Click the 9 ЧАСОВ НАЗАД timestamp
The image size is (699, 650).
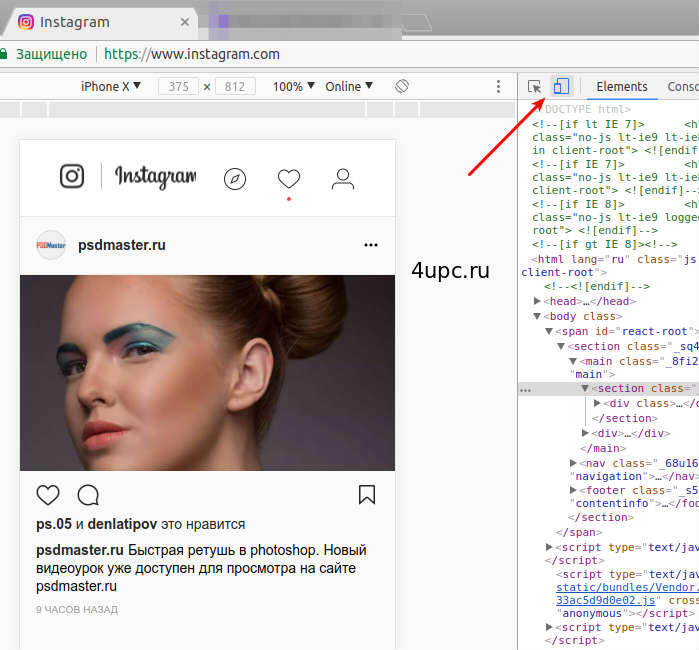click(x=77, y=609)
